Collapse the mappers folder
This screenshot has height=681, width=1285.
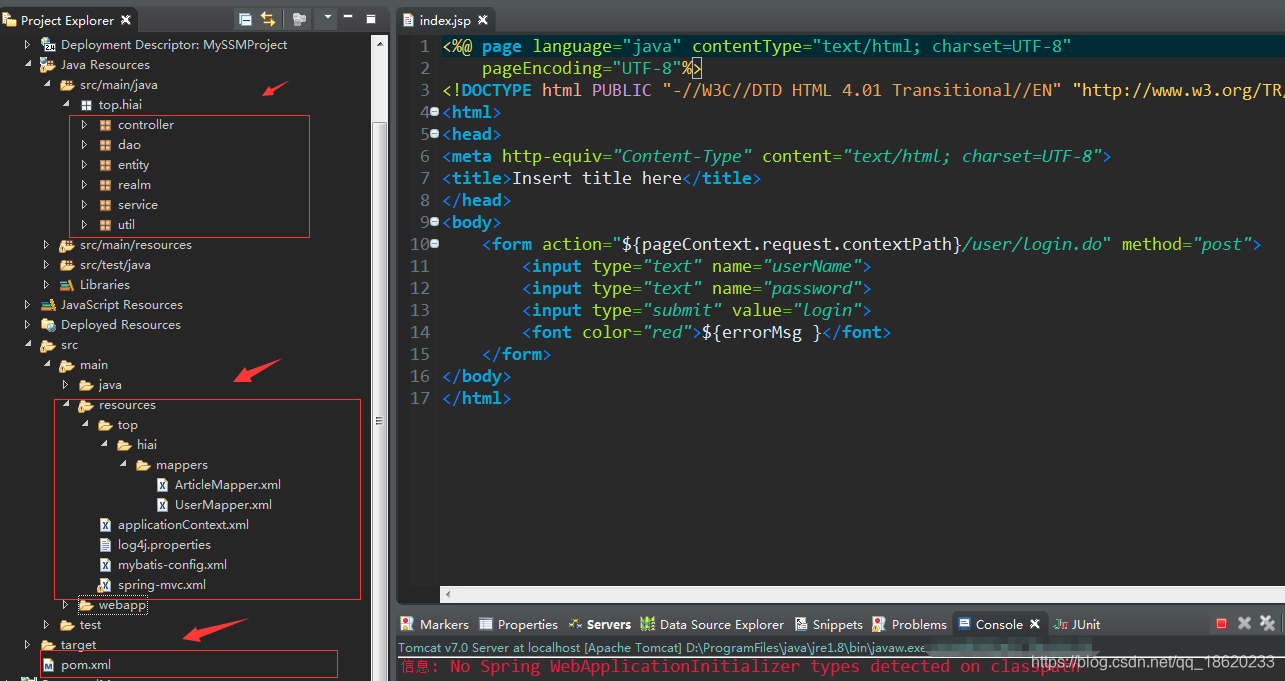tap(122, 465)
